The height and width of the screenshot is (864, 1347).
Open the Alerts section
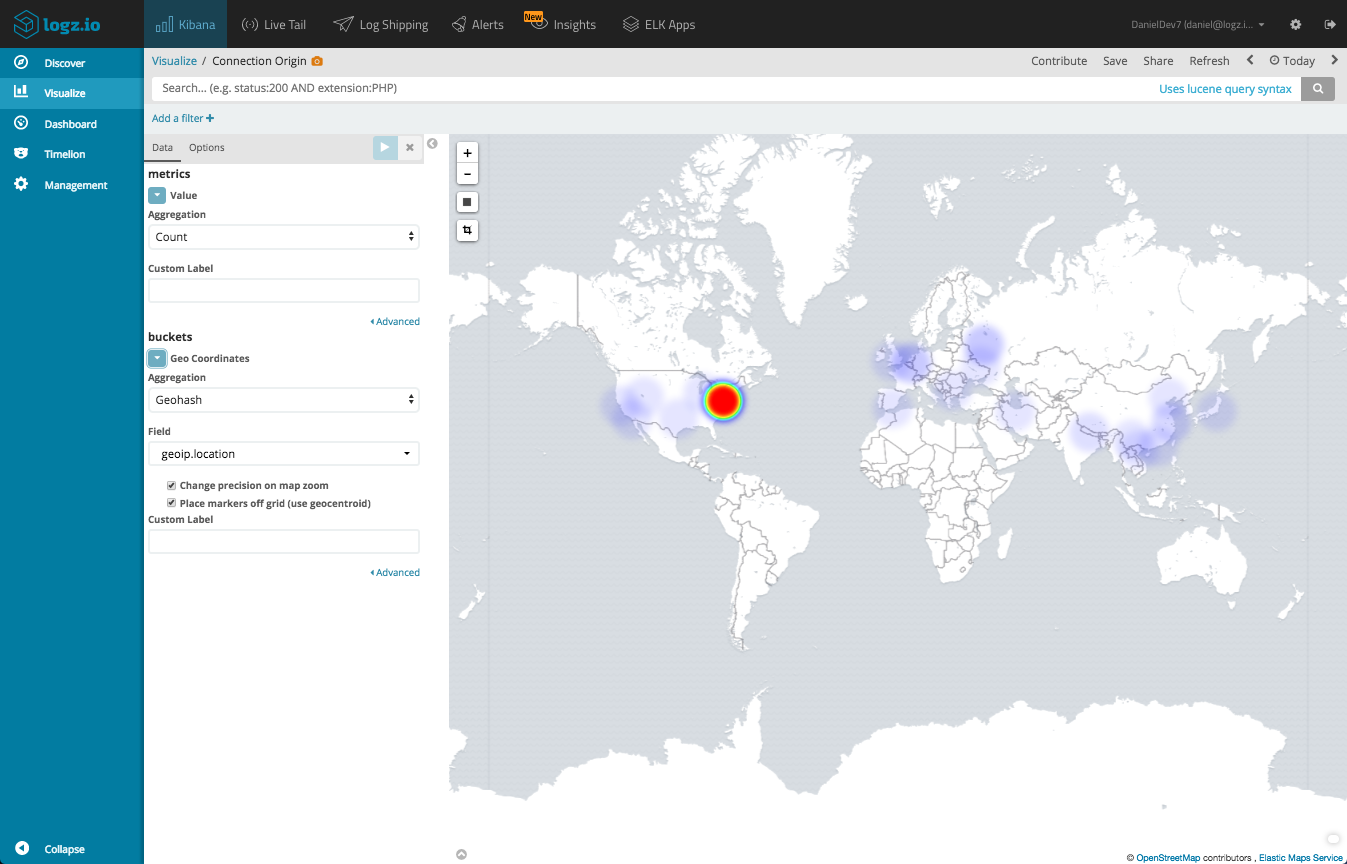pos(478,24)
